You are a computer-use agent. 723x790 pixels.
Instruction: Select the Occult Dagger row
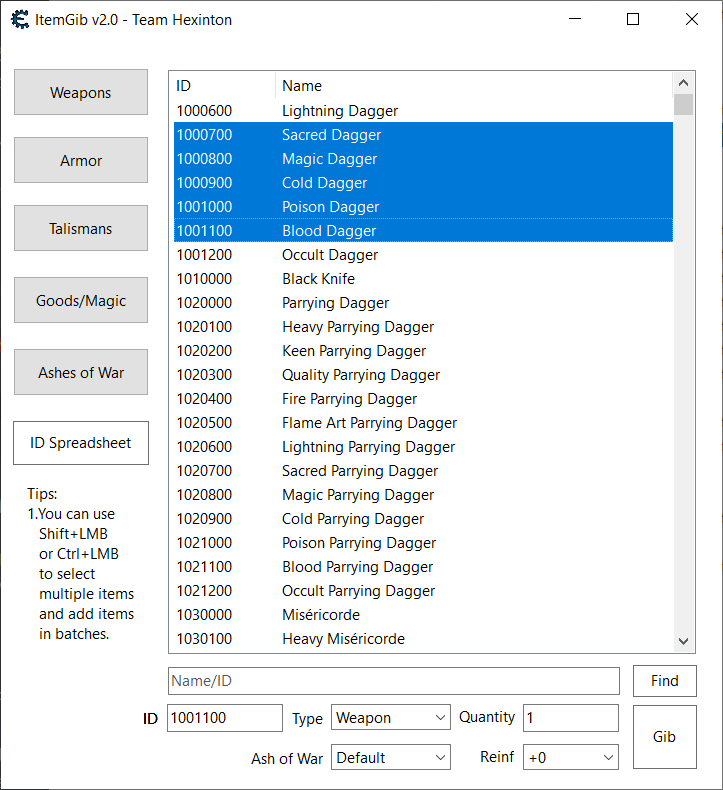(423, 255)
